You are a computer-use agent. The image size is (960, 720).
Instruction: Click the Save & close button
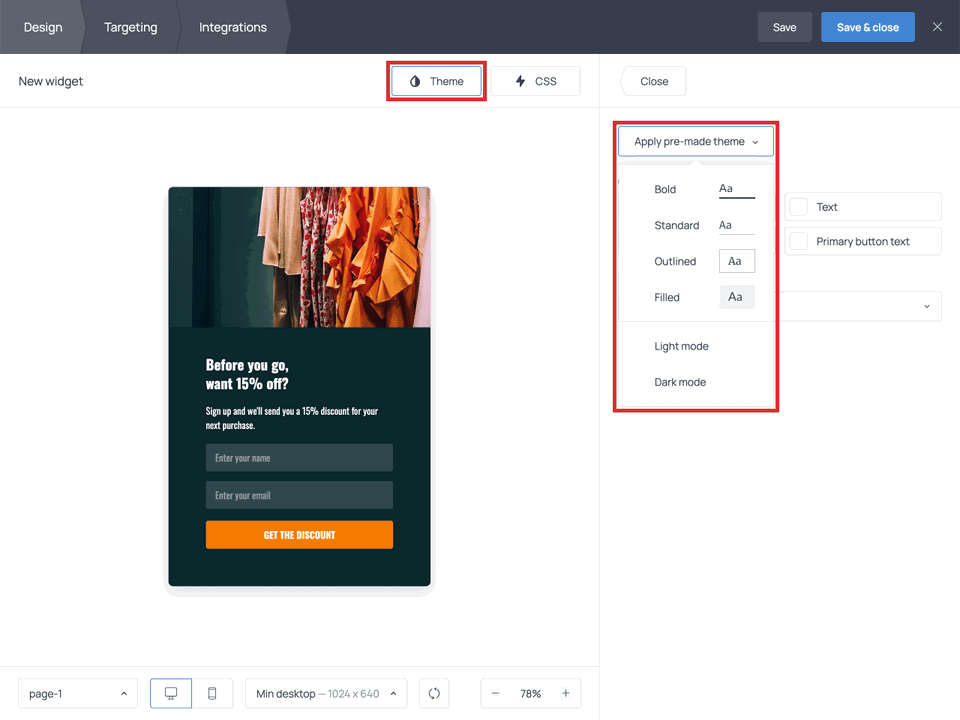point(867,27)
